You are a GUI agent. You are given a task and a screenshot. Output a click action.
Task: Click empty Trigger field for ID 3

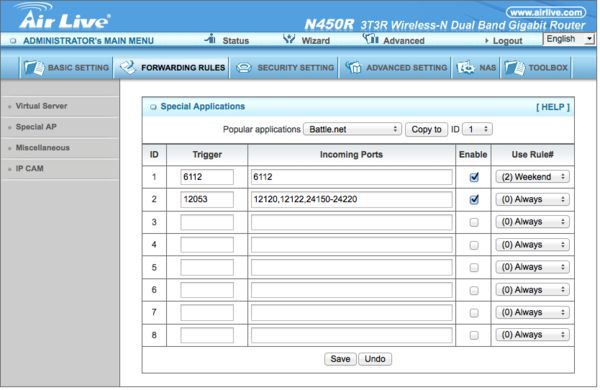click(x=207, y=222)
